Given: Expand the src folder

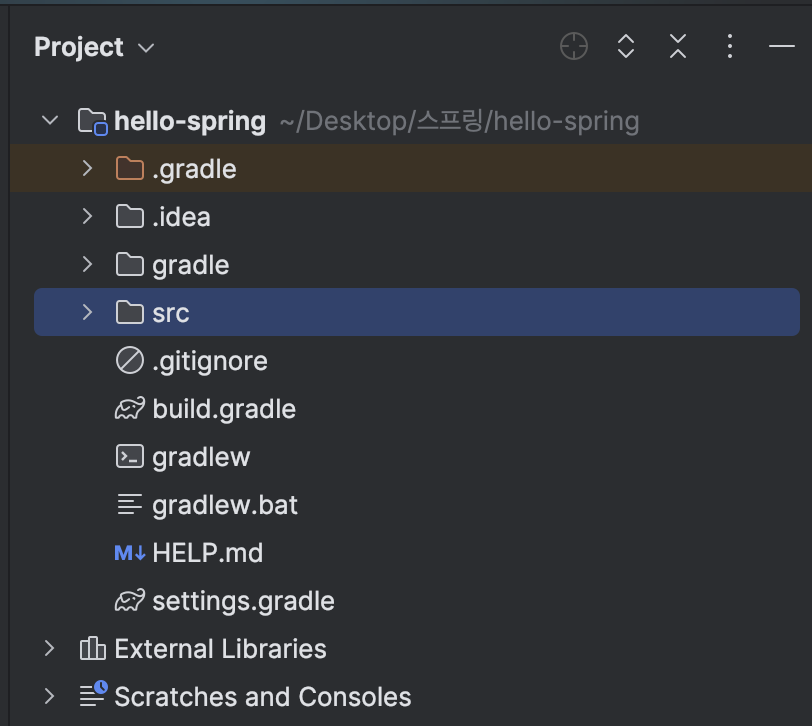Looking at the screenshot, I should (88, 312).
